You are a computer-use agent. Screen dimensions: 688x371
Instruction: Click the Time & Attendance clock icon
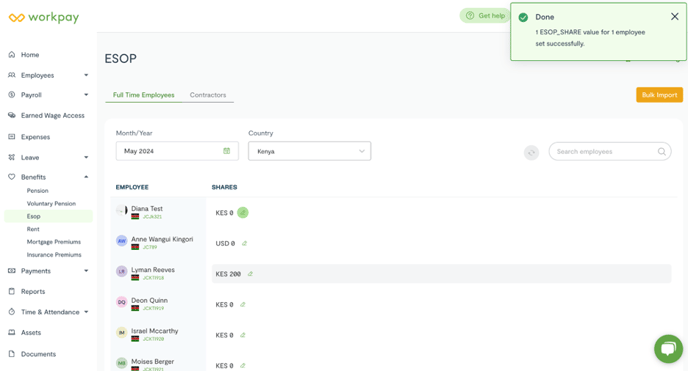point(12,312)
